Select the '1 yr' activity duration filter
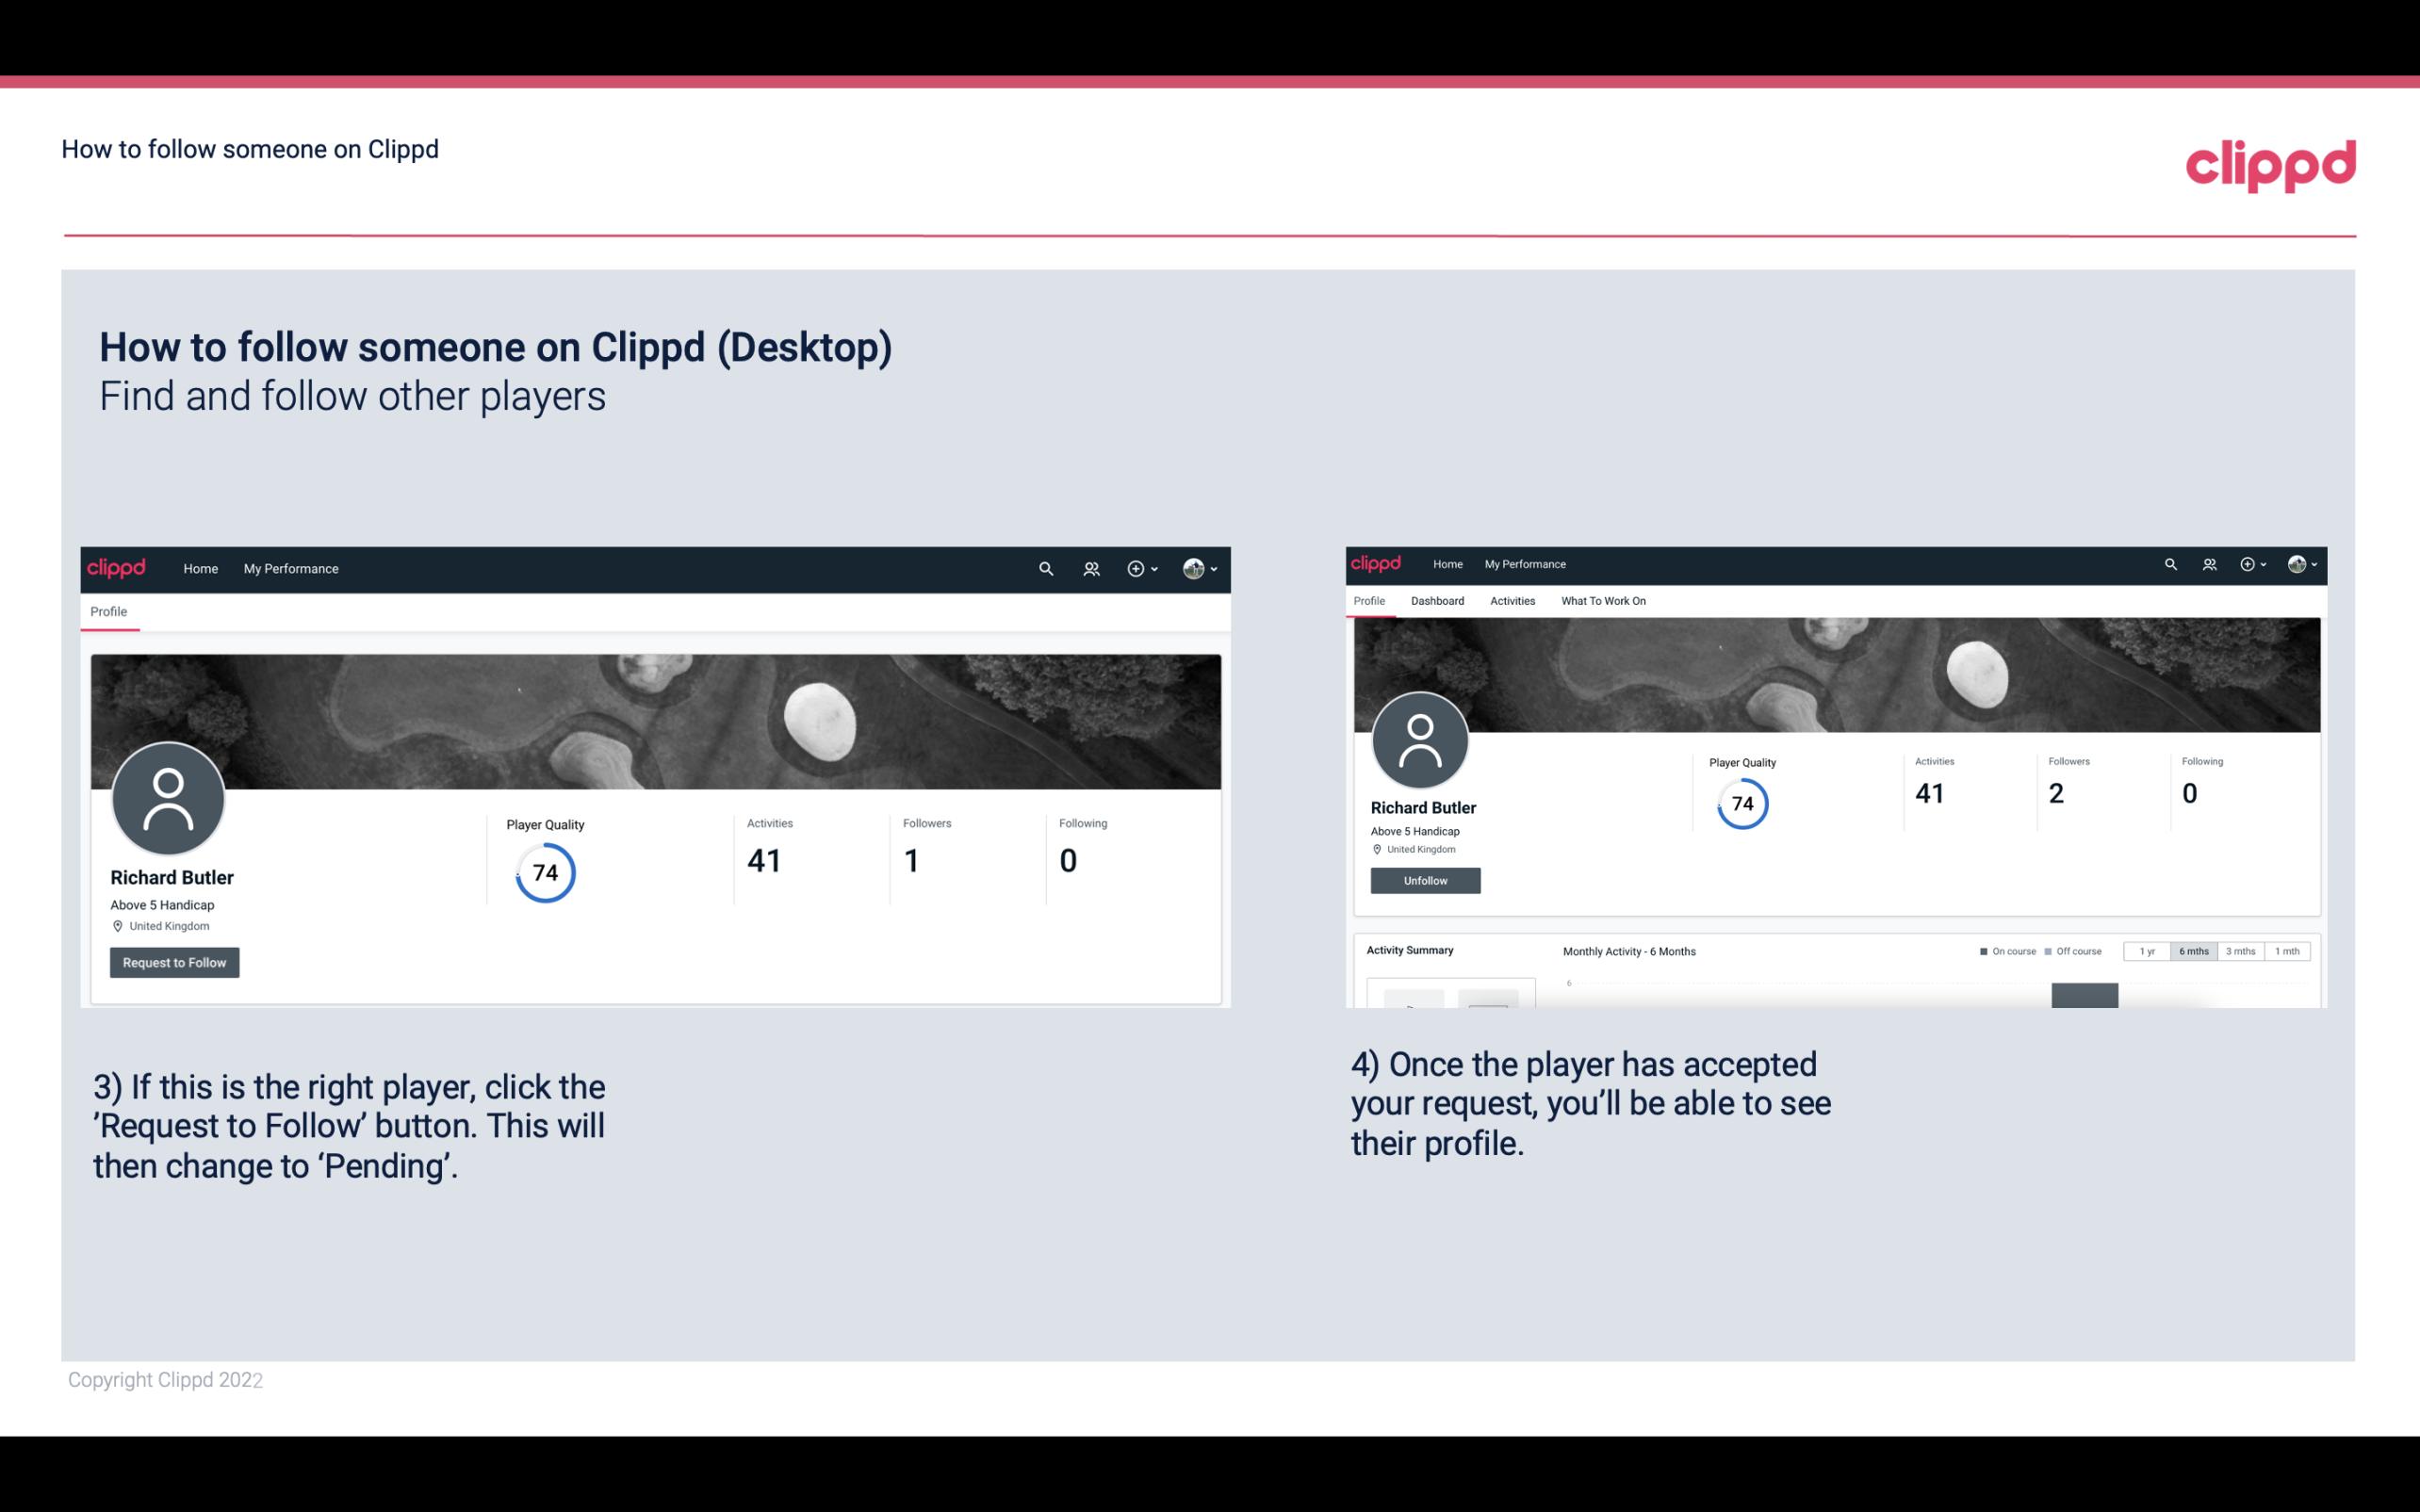Image resolution: width=2420 pixels, height=1512 pixels. click(x=2145, y=951)
